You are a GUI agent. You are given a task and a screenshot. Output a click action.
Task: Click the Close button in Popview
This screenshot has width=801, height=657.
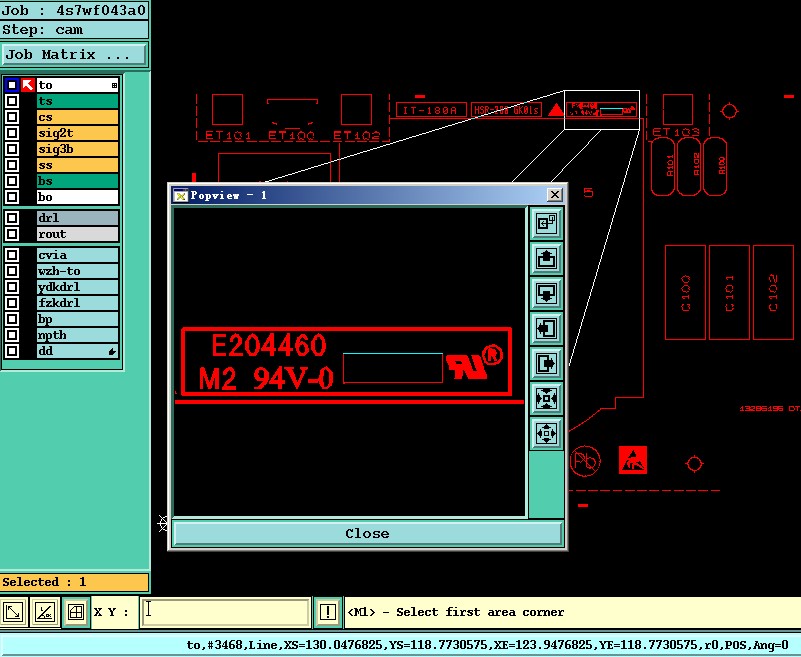coord(367,533)
